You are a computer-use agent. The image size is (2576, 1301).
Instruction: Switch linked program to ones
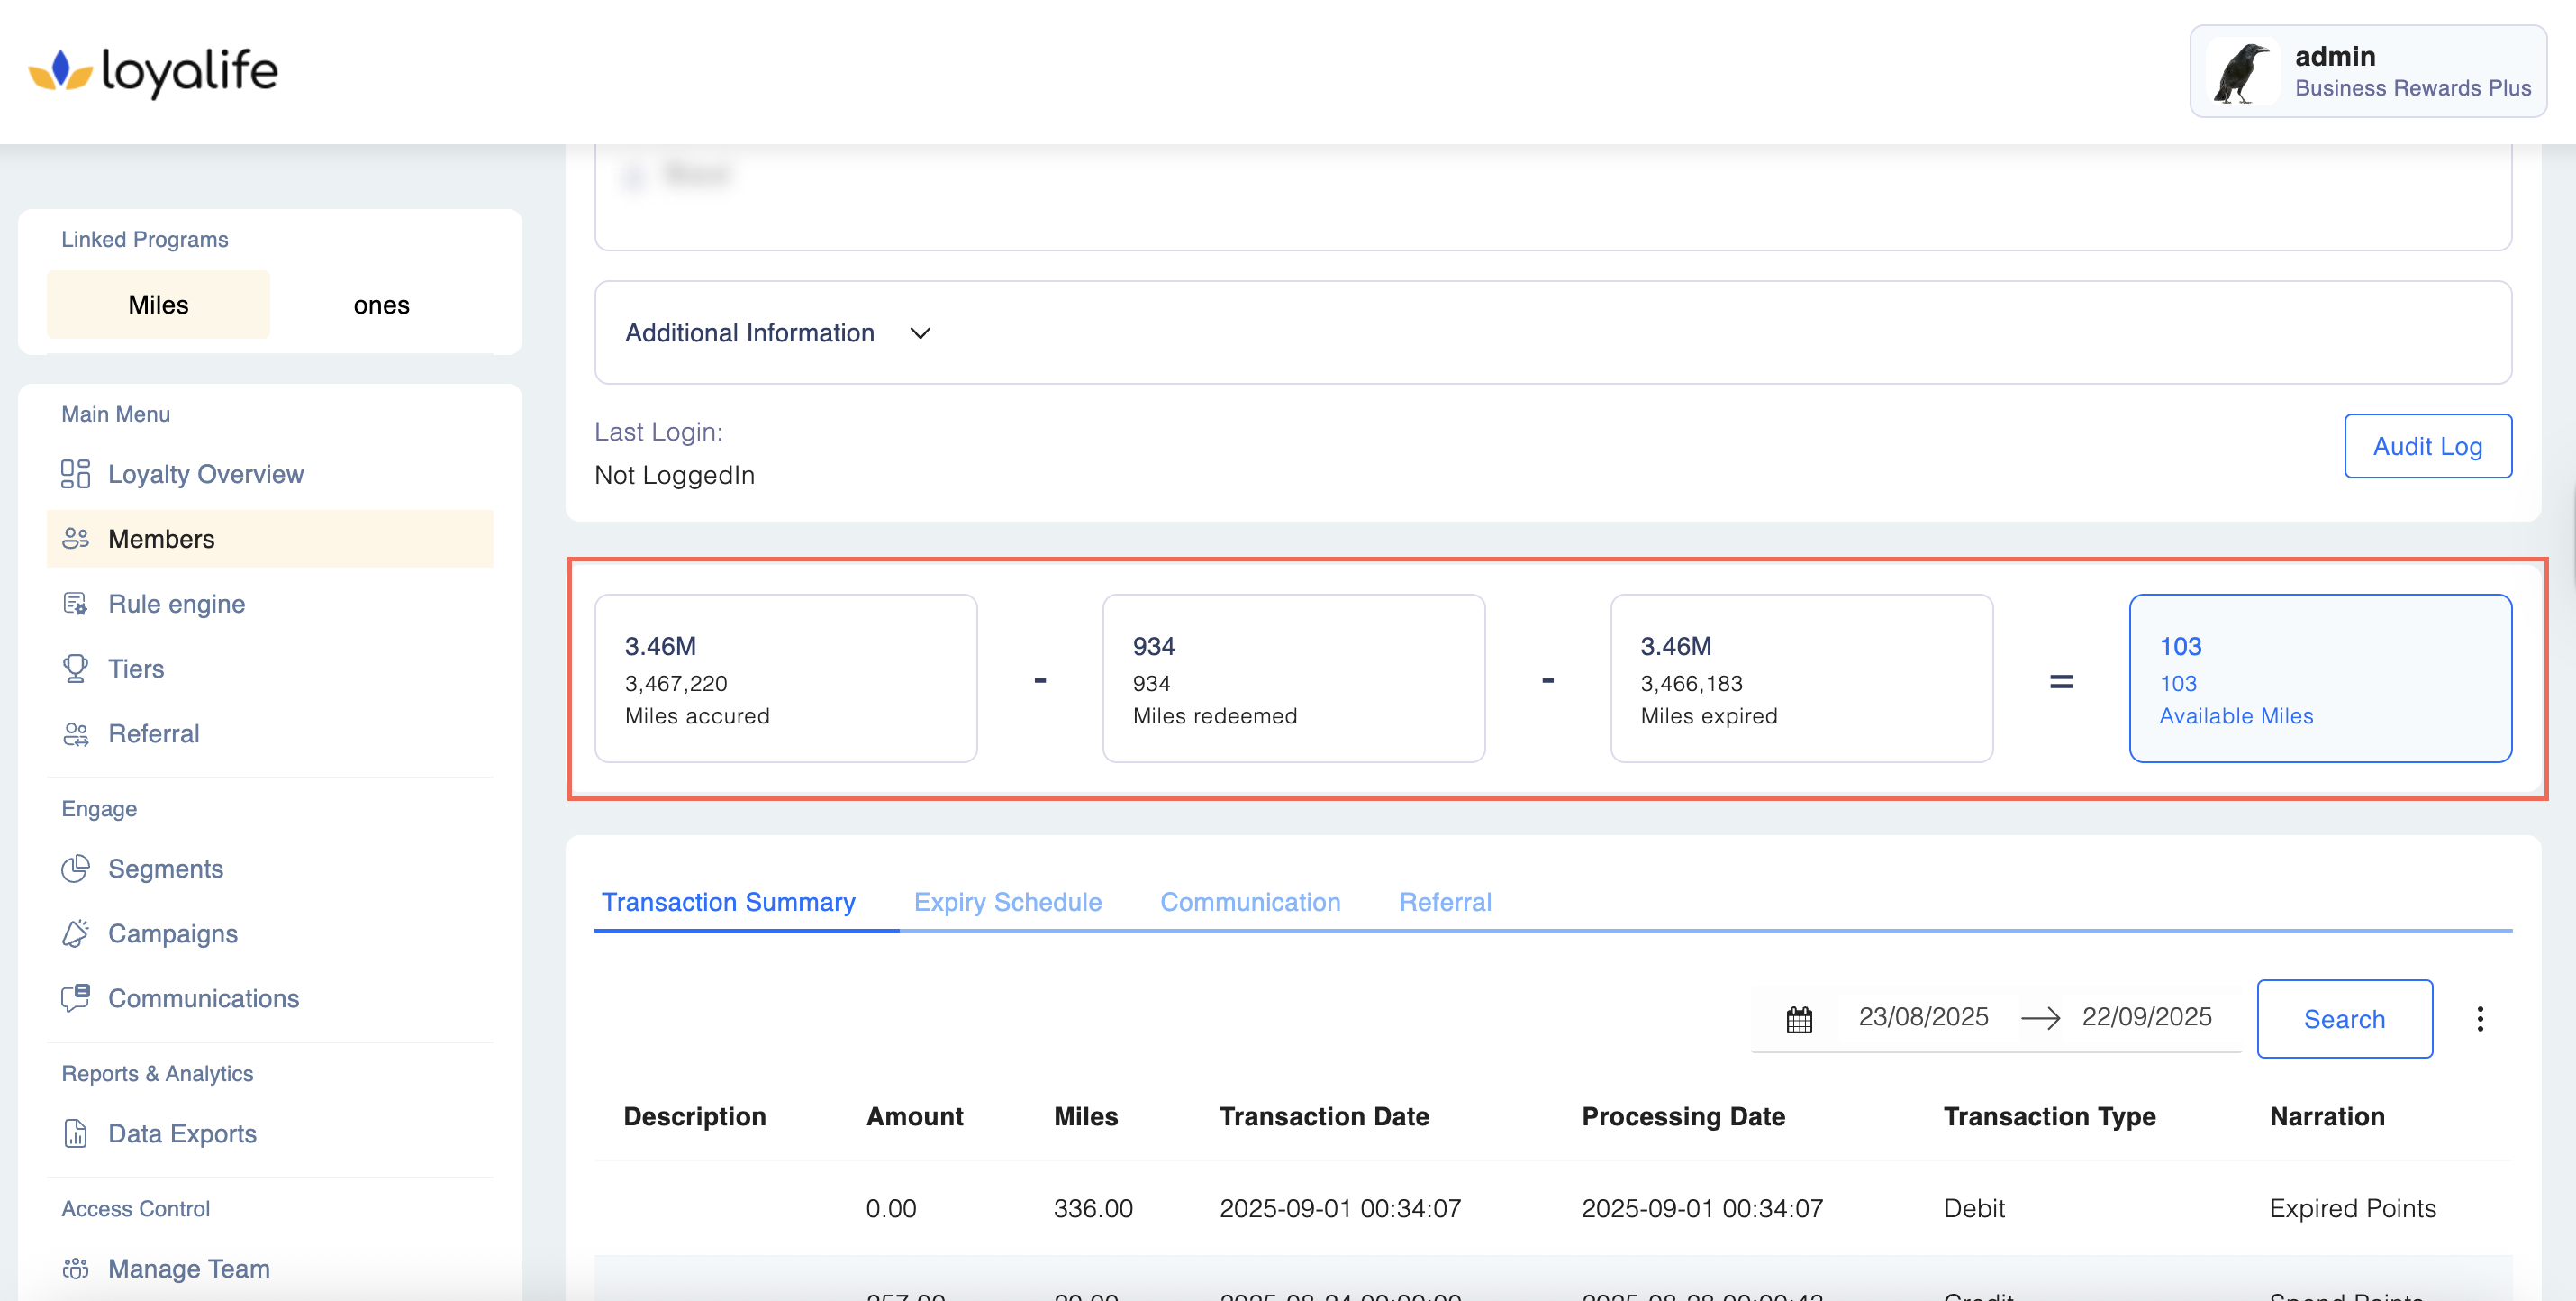381,305
